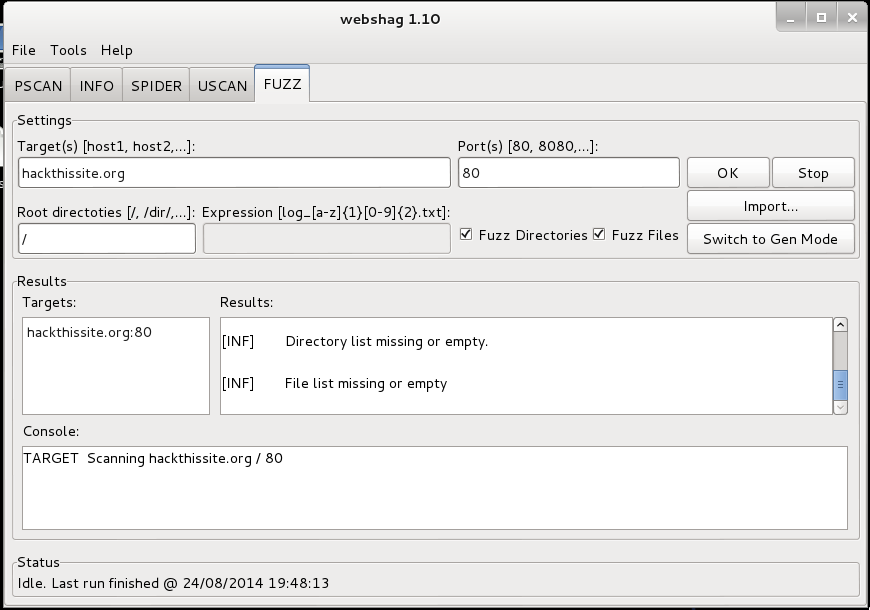The width and height of the screenshot is (870, 610).
Task: Switch to the PSCAN tab
Action: click(x=38, y=86)
